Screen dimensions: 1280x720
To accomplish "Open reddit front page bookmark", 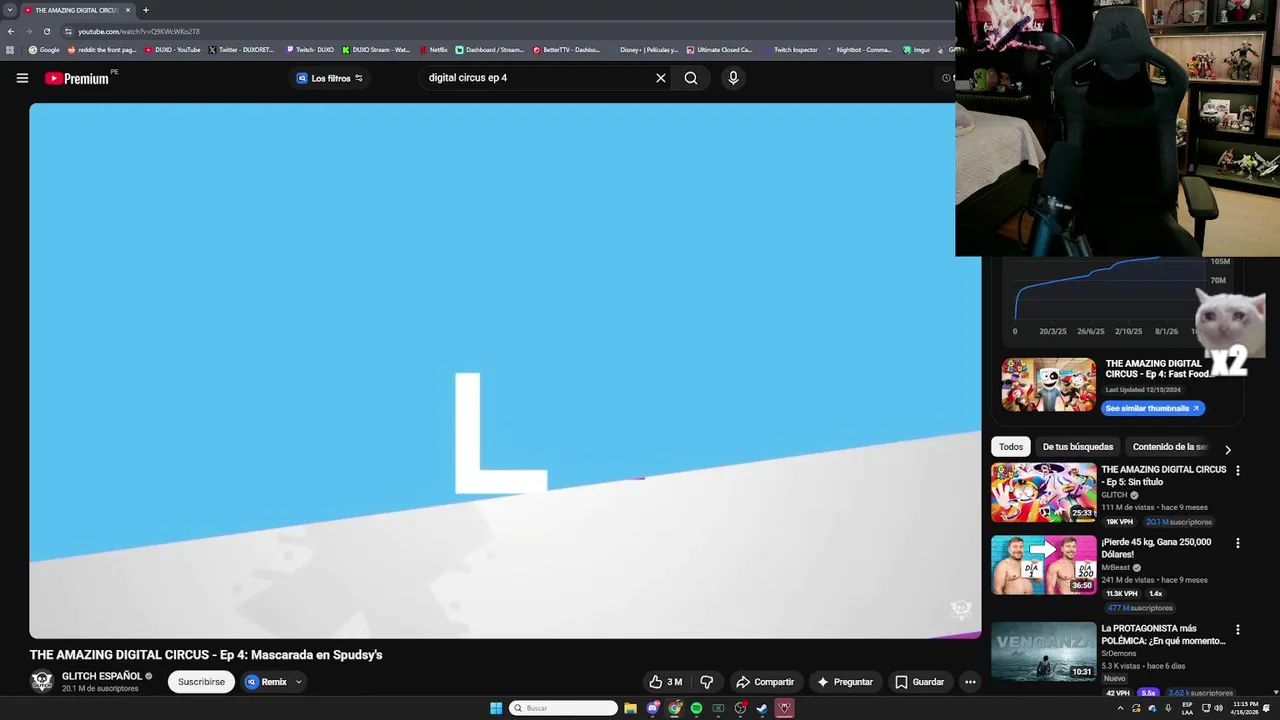I will (102, 50).
